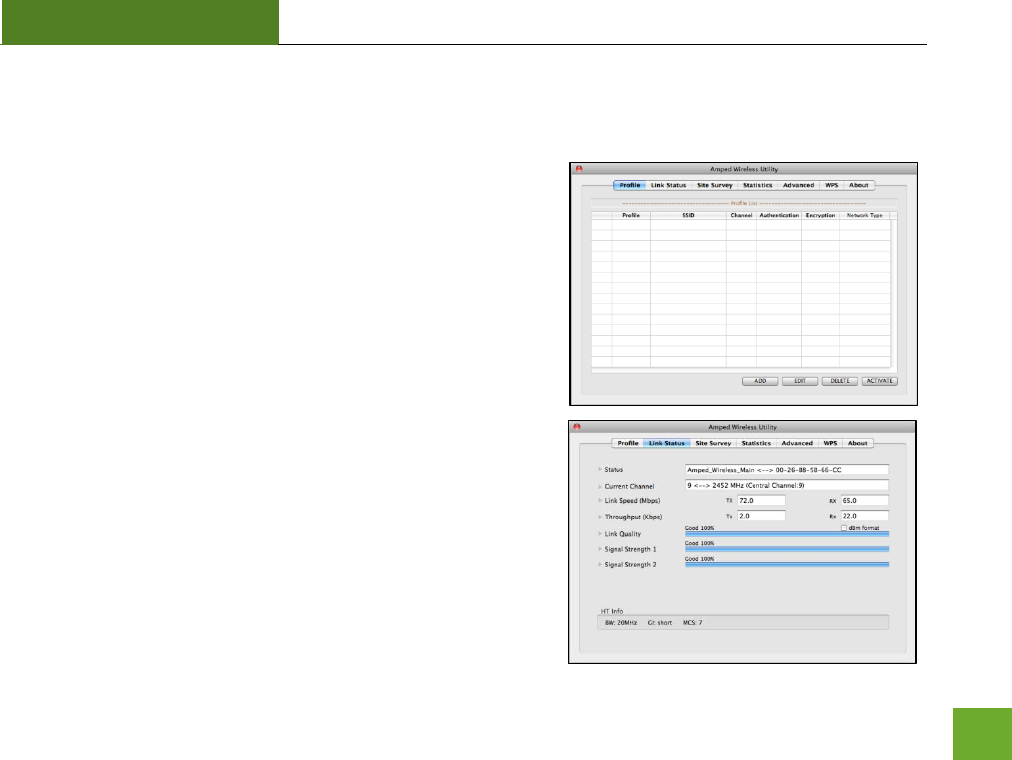1012x760 pixels.
Task: Enable the dBm format checkbox
Action: pyautogui.click(x=844, y=528)
